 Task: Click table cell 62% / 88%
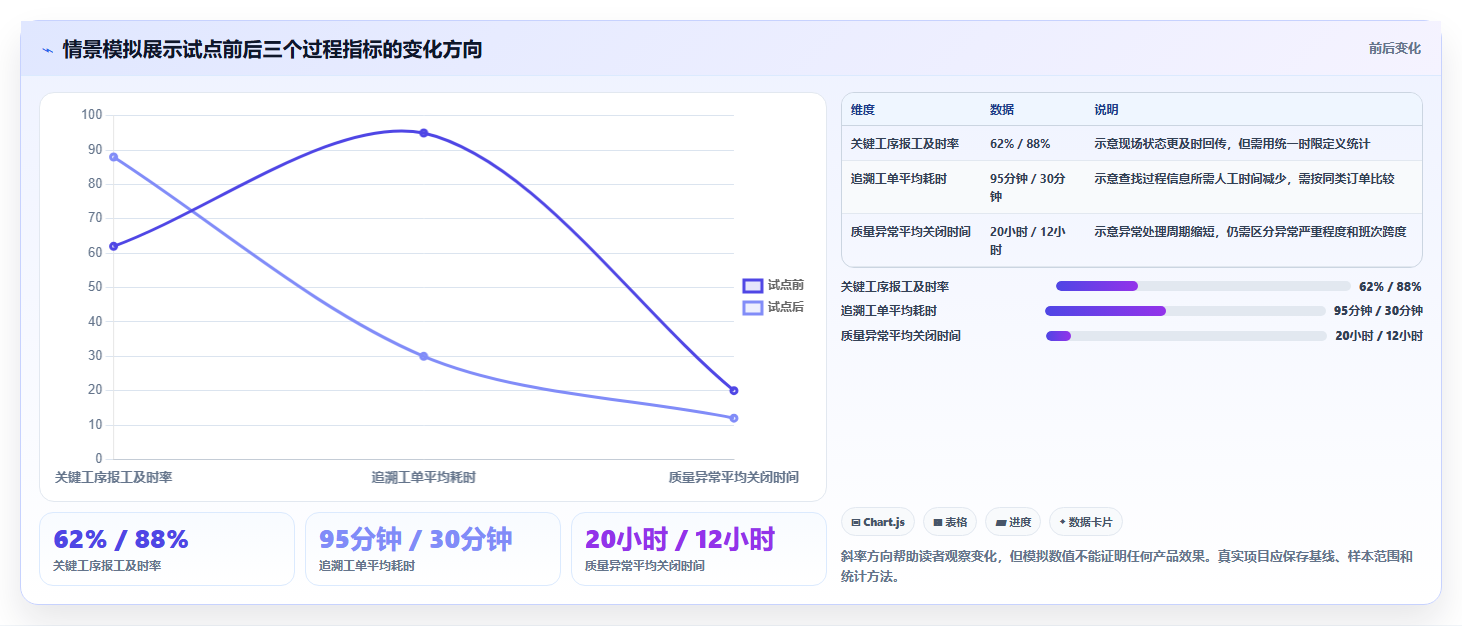pos(1020,144)
